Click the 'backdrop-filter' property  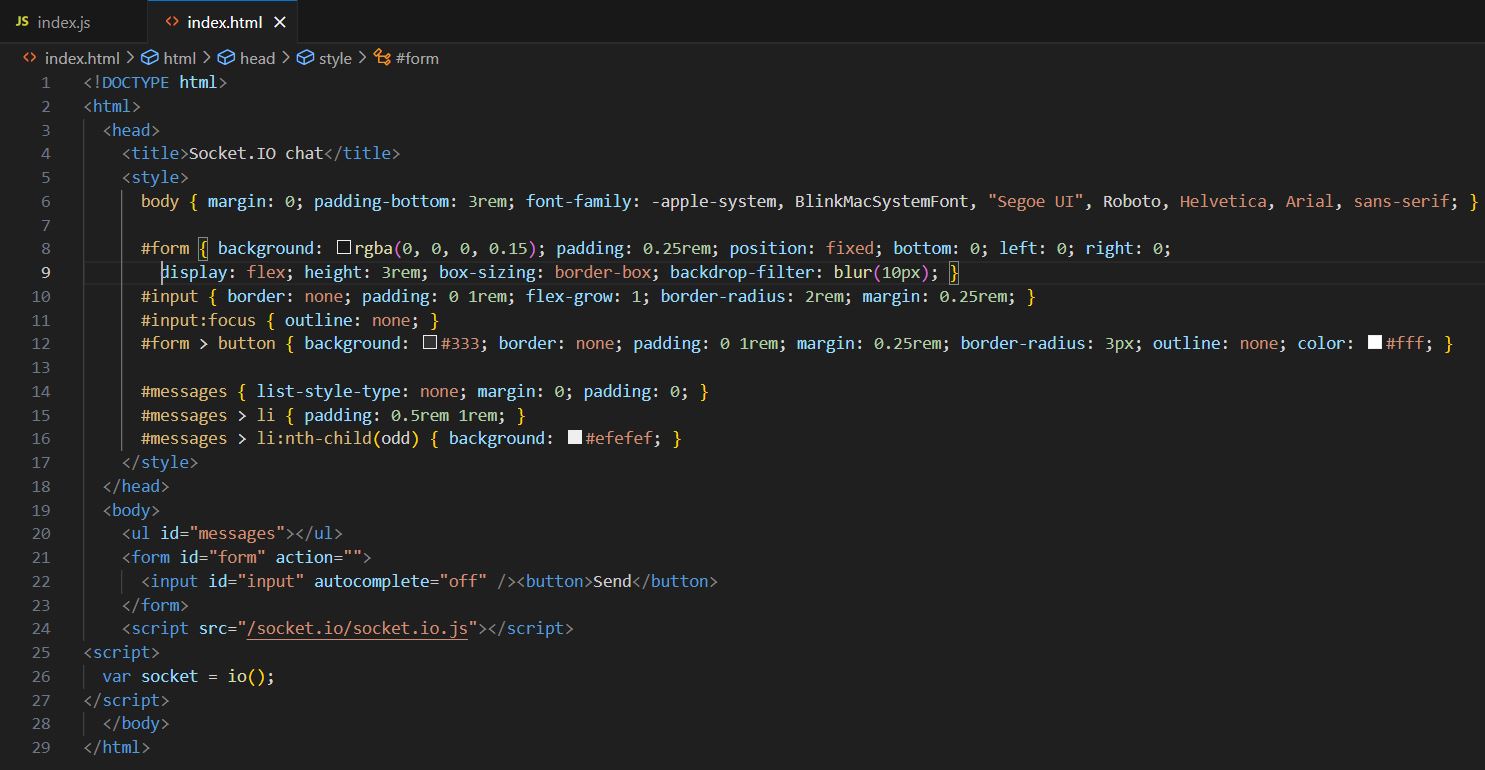742,272
